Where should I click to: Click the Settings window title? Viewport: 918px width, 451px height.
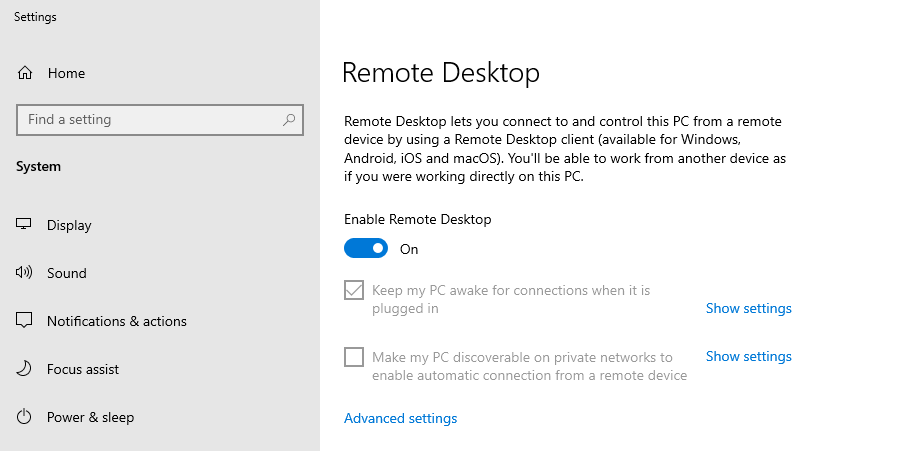[x=35, y=17]
